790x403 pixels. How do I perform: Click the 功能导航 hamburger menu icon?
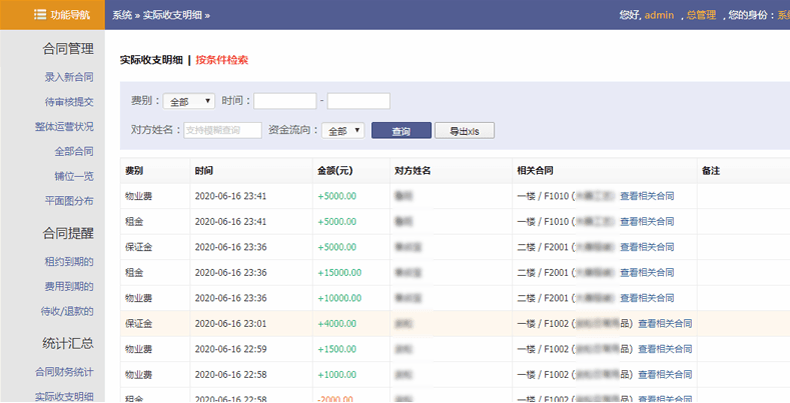40,15
